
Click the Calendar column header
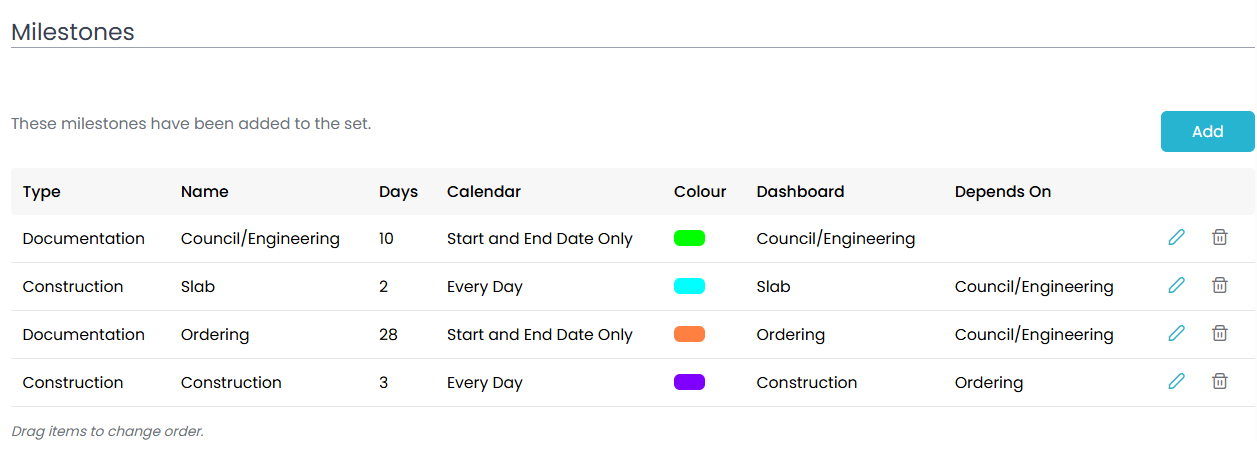pos(483,192)
